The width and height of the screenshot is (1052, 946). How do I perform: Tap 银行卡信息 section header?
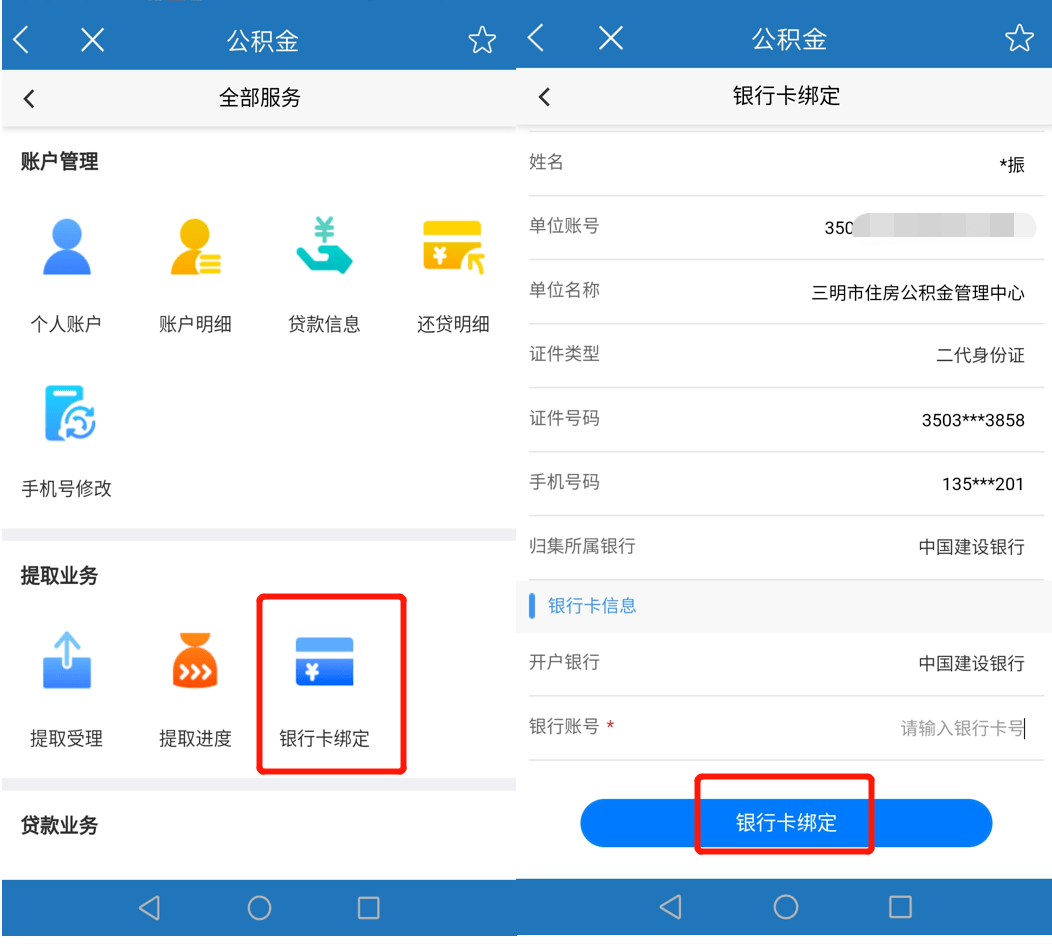[592, 606]
